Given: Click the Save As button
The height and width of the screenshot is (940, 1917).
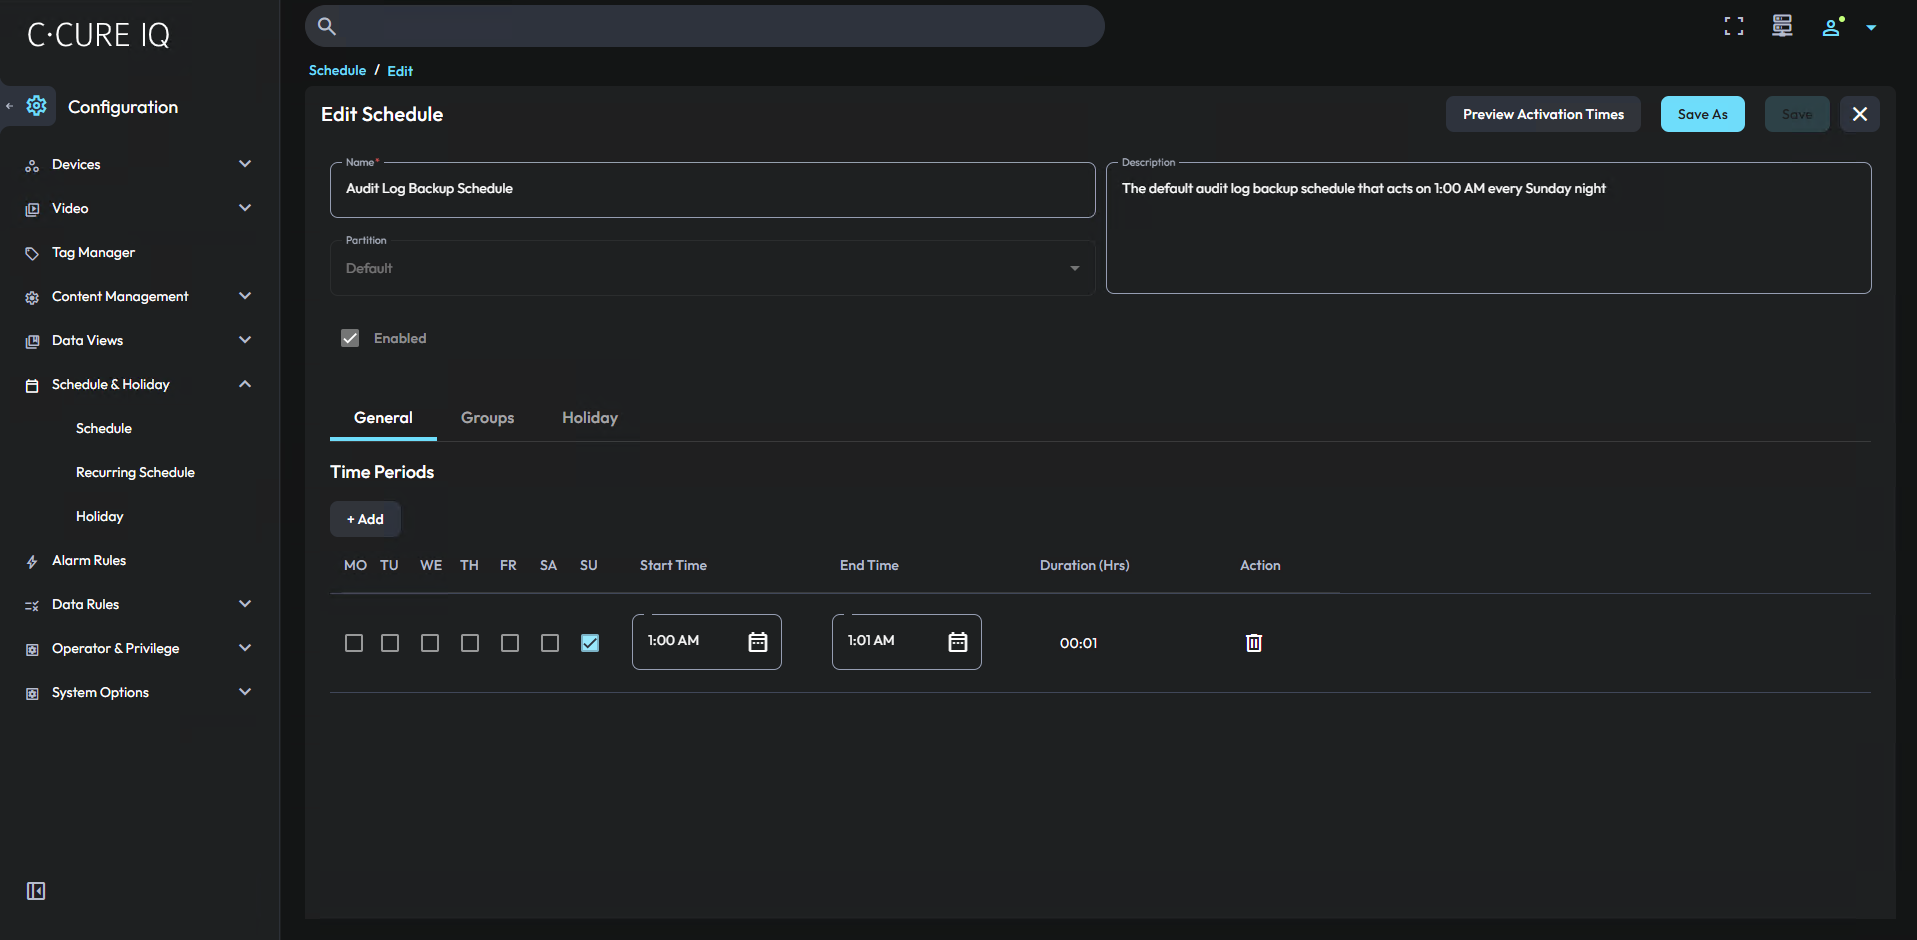Looking at the screenshot, I should coord(1702,114).
